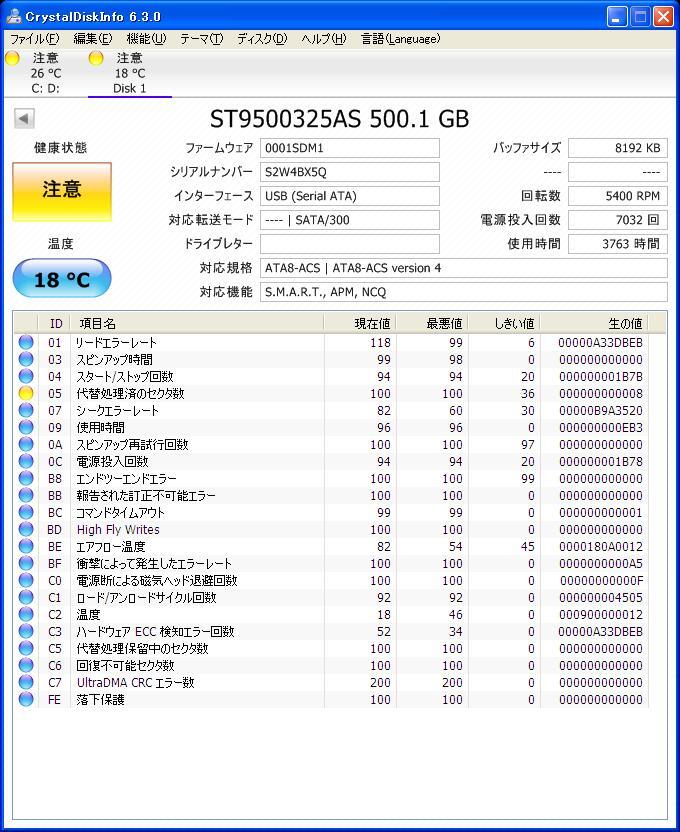Click the blue 18 °C temperature button
The image size is (680, 832).
62,279
